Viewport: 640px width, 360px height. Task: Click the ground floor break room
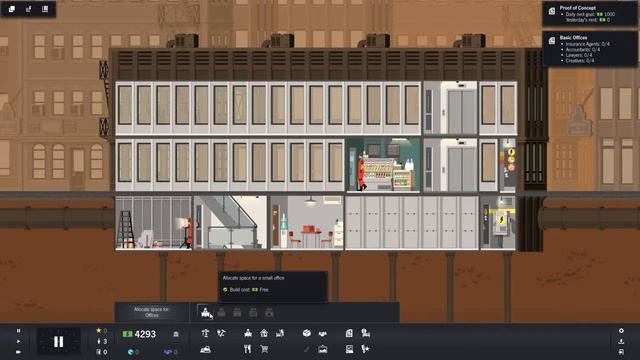point(307,222)
